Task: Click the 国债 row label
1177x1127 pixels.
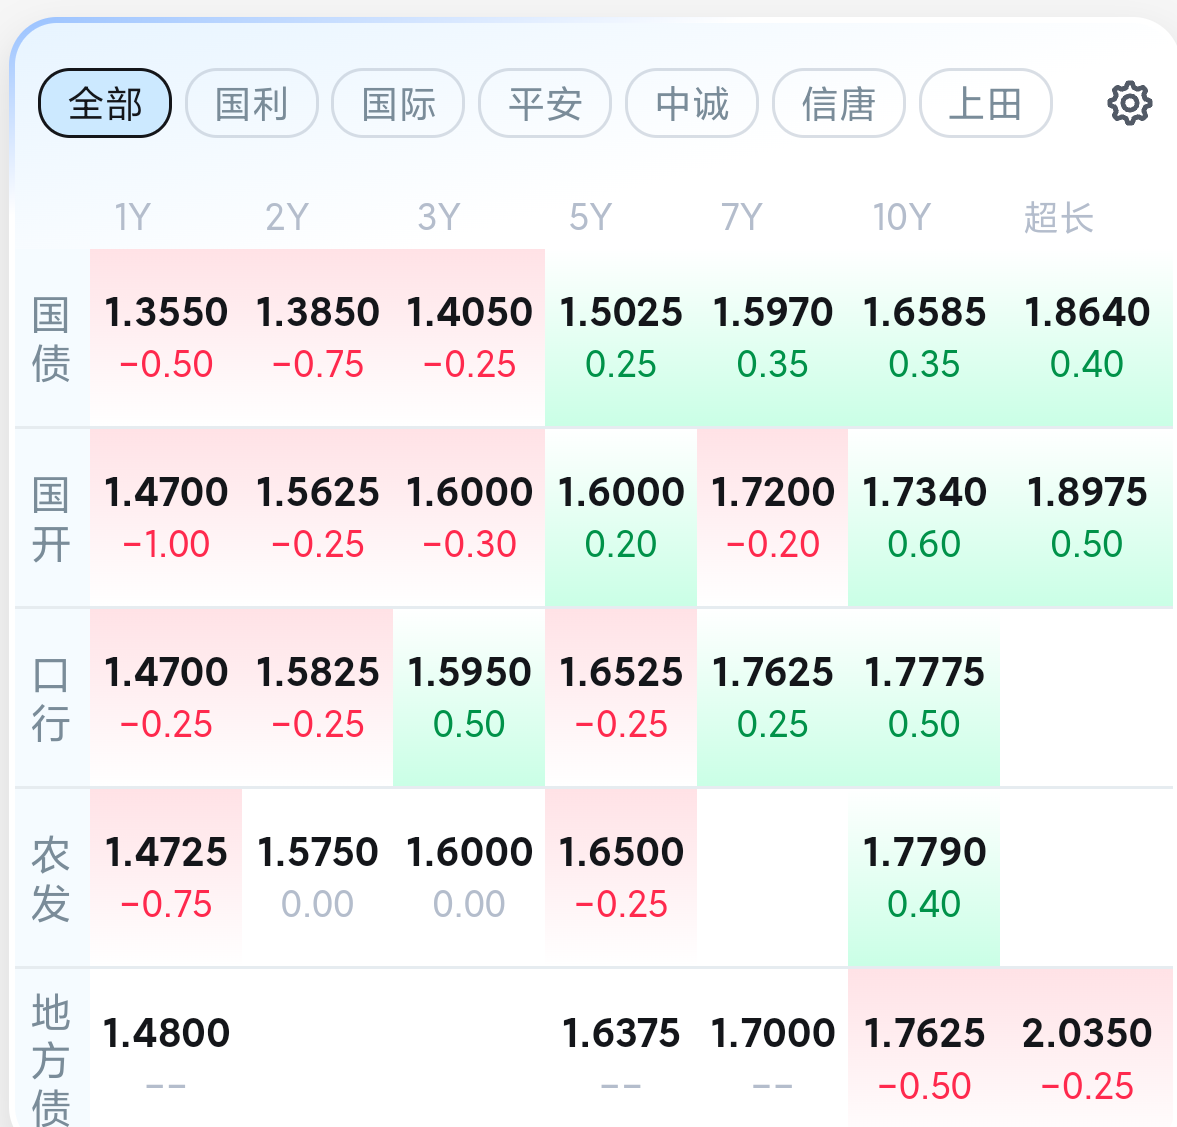Action: [51, 339]
